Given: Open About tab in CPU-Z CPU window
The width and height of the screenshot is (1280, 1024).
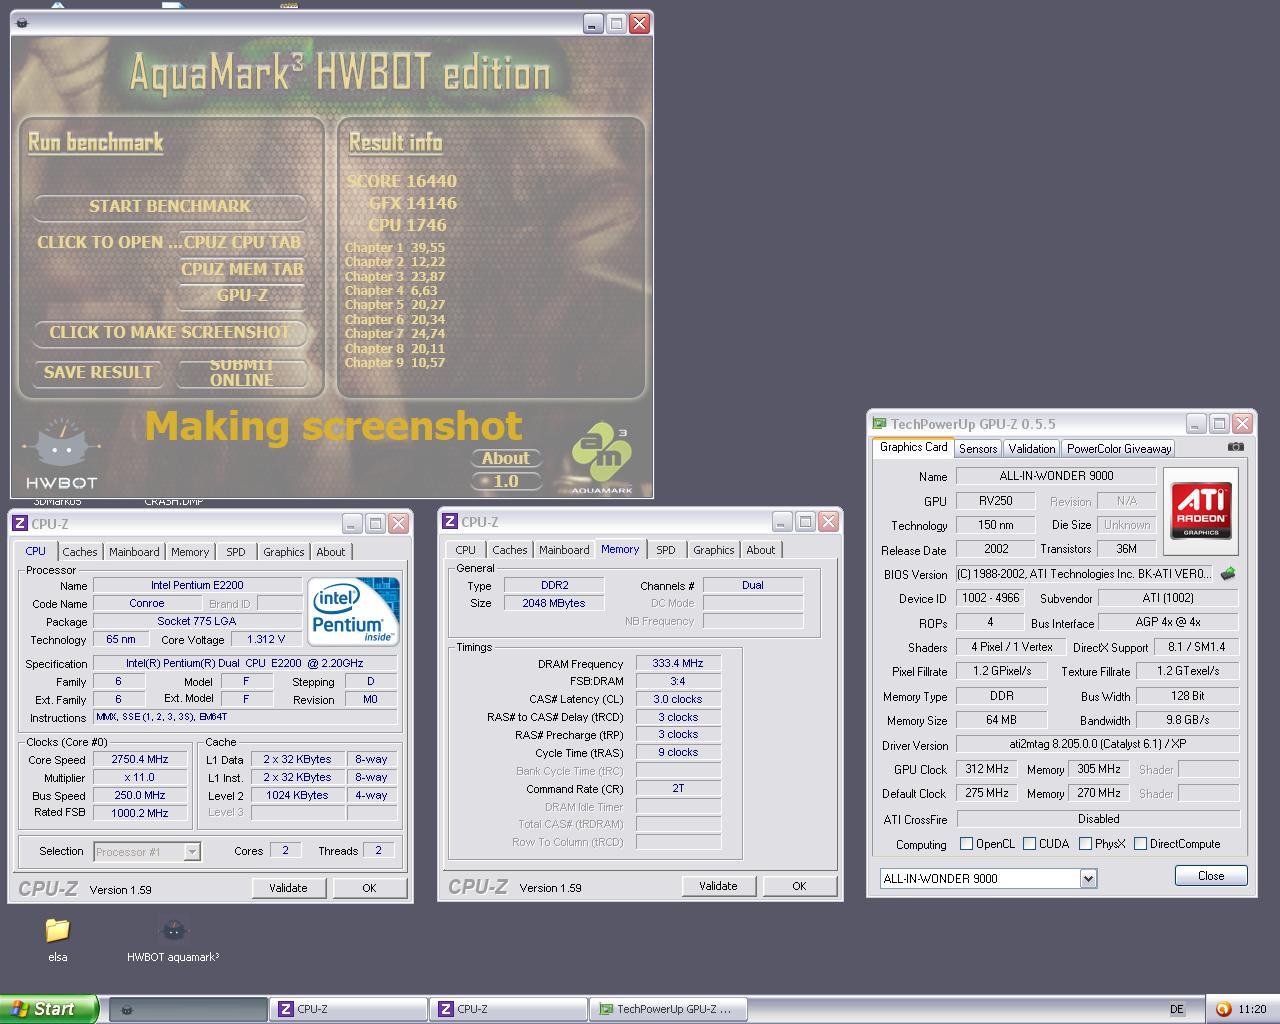Looking at the screenshot, I should (x=331, y=552).
